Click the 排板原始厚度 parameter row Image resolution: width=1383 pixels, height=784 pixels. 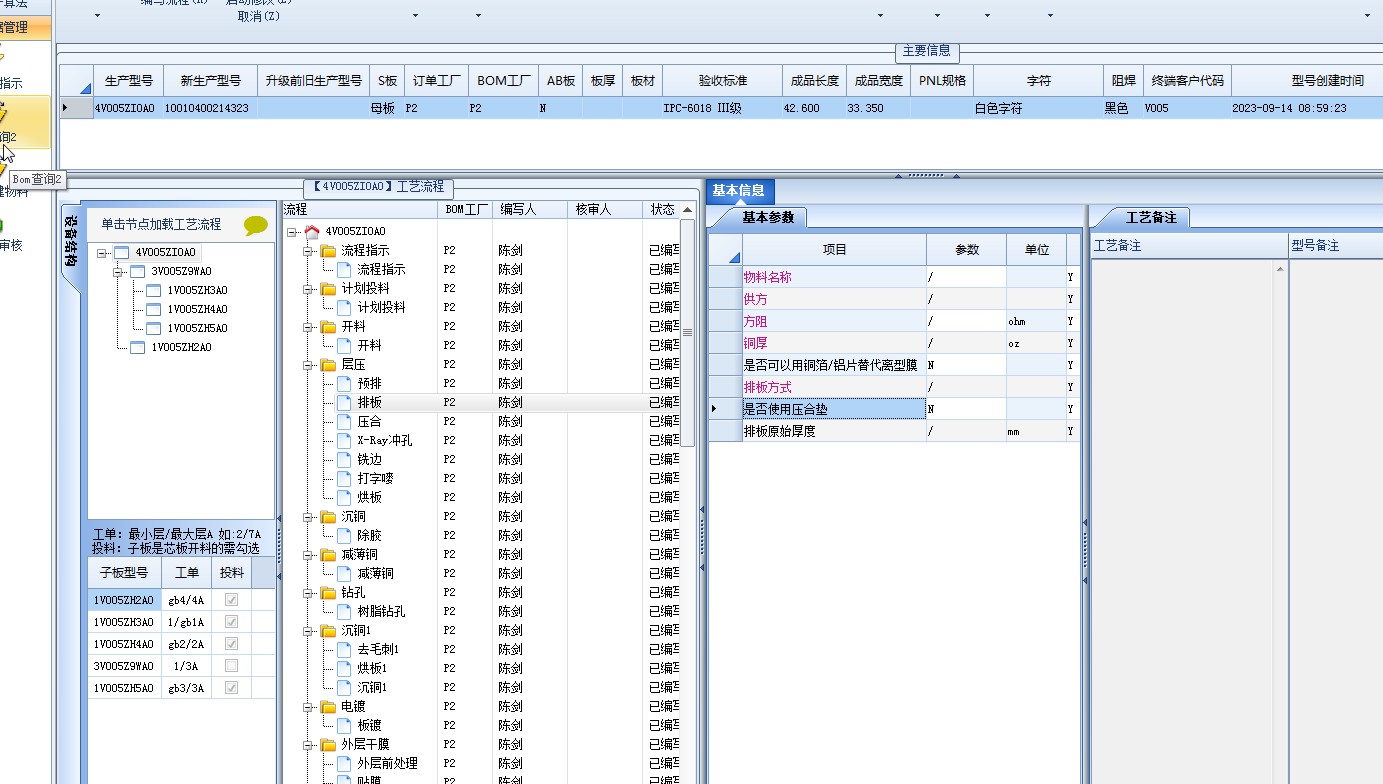(x=894, y=431)
